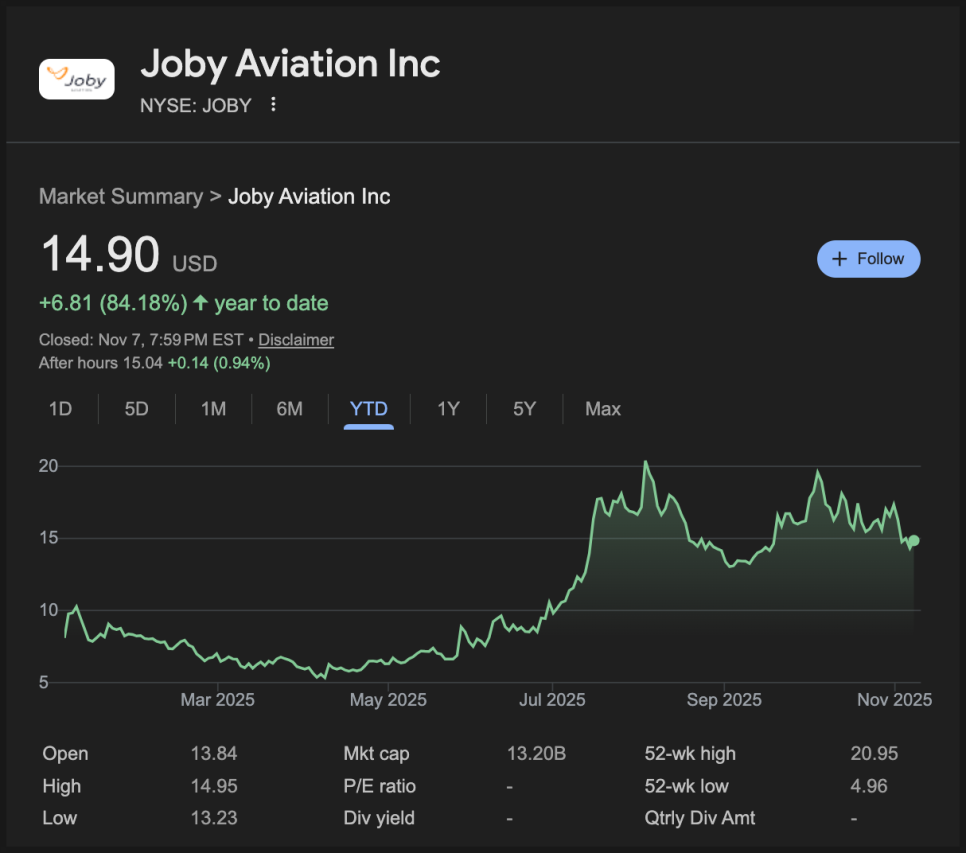Show the Max time range
966x853 pixels.
pos(603,409)
